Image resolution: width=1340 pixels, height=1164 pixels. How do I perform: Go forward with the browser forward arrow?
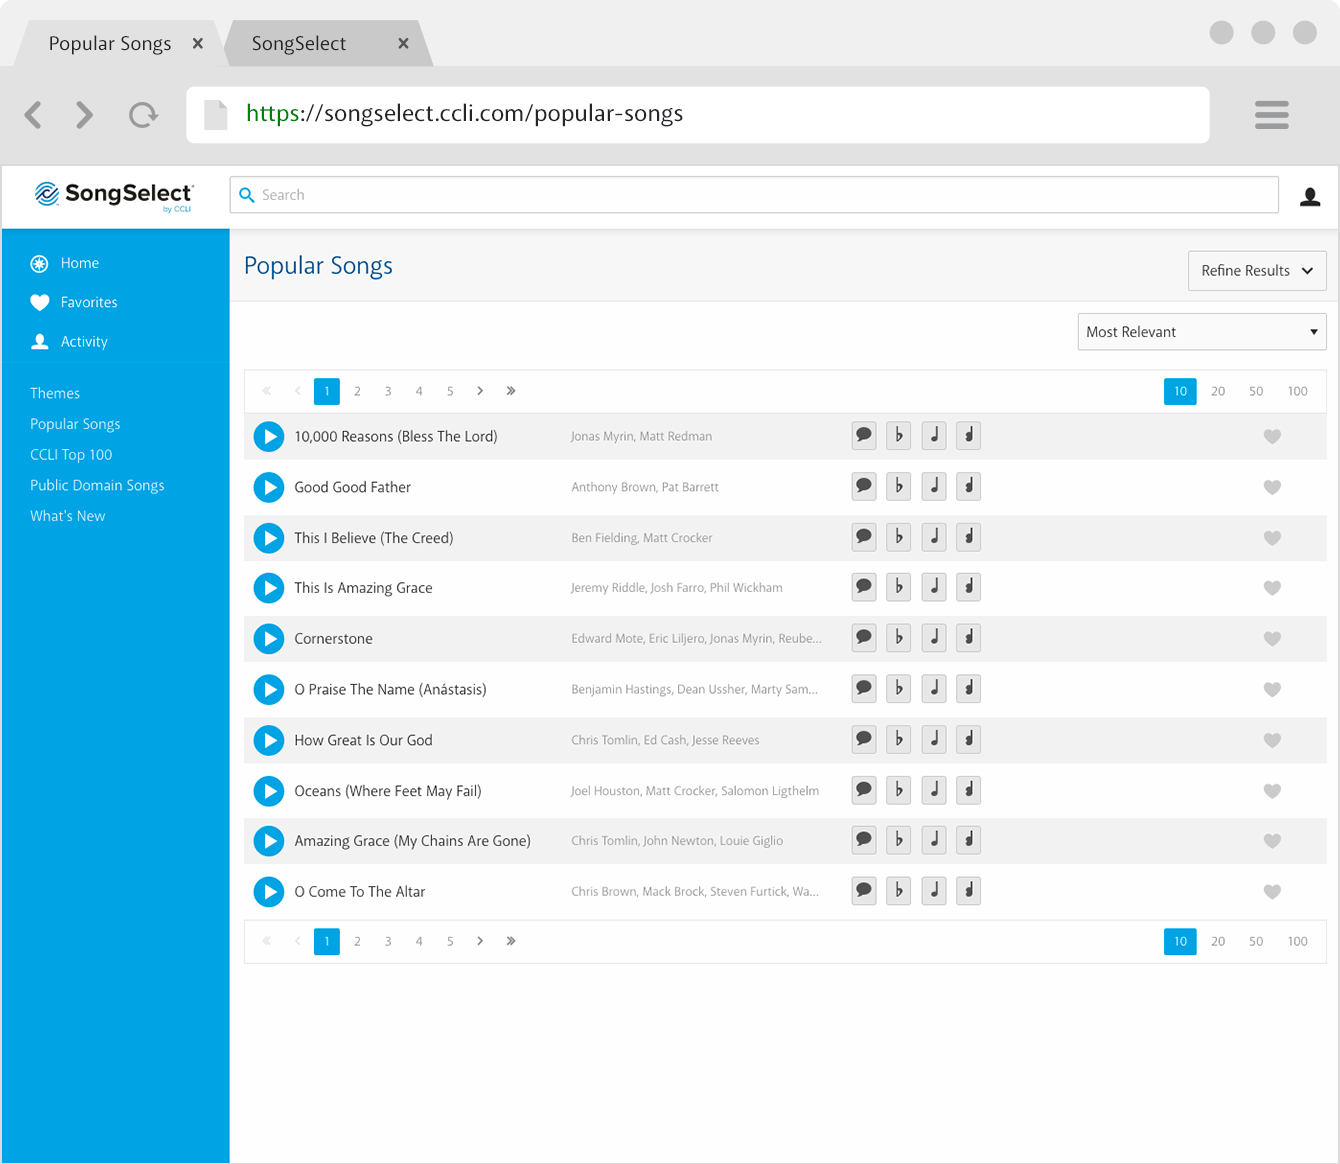coord(85,115)
